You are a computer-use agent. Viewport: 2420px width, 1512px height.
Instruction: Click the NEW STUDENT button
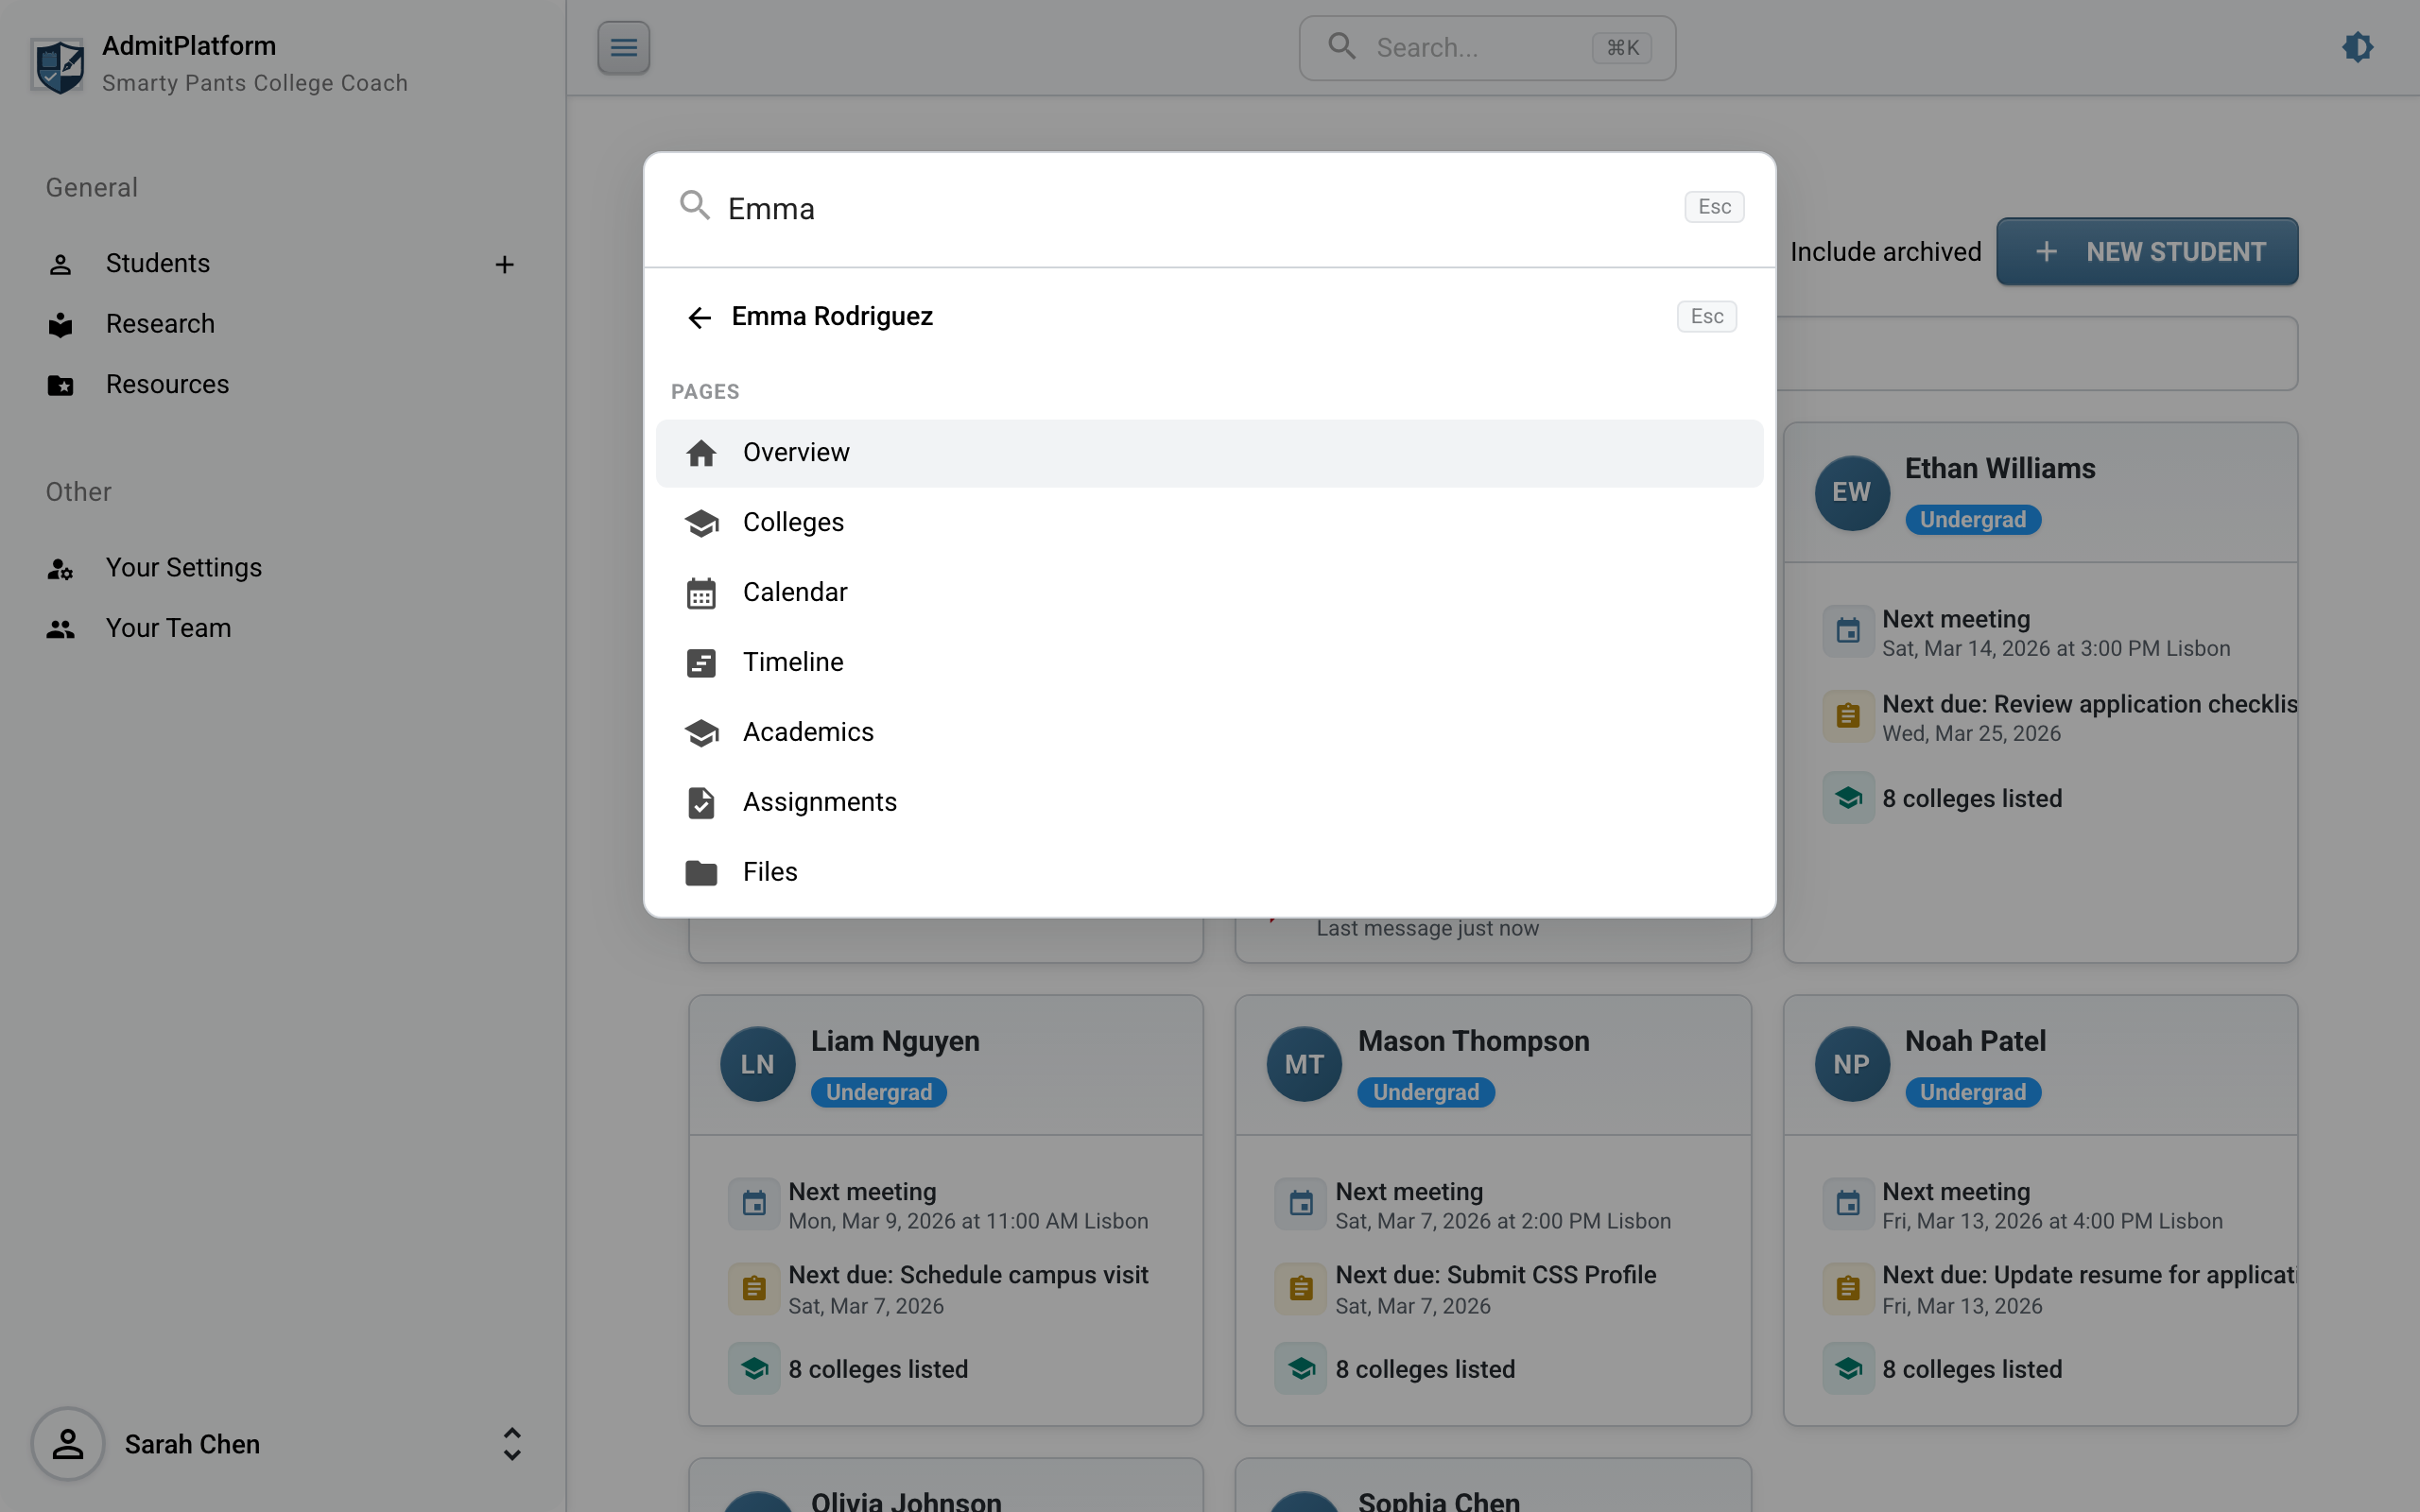pos(2146,252)
